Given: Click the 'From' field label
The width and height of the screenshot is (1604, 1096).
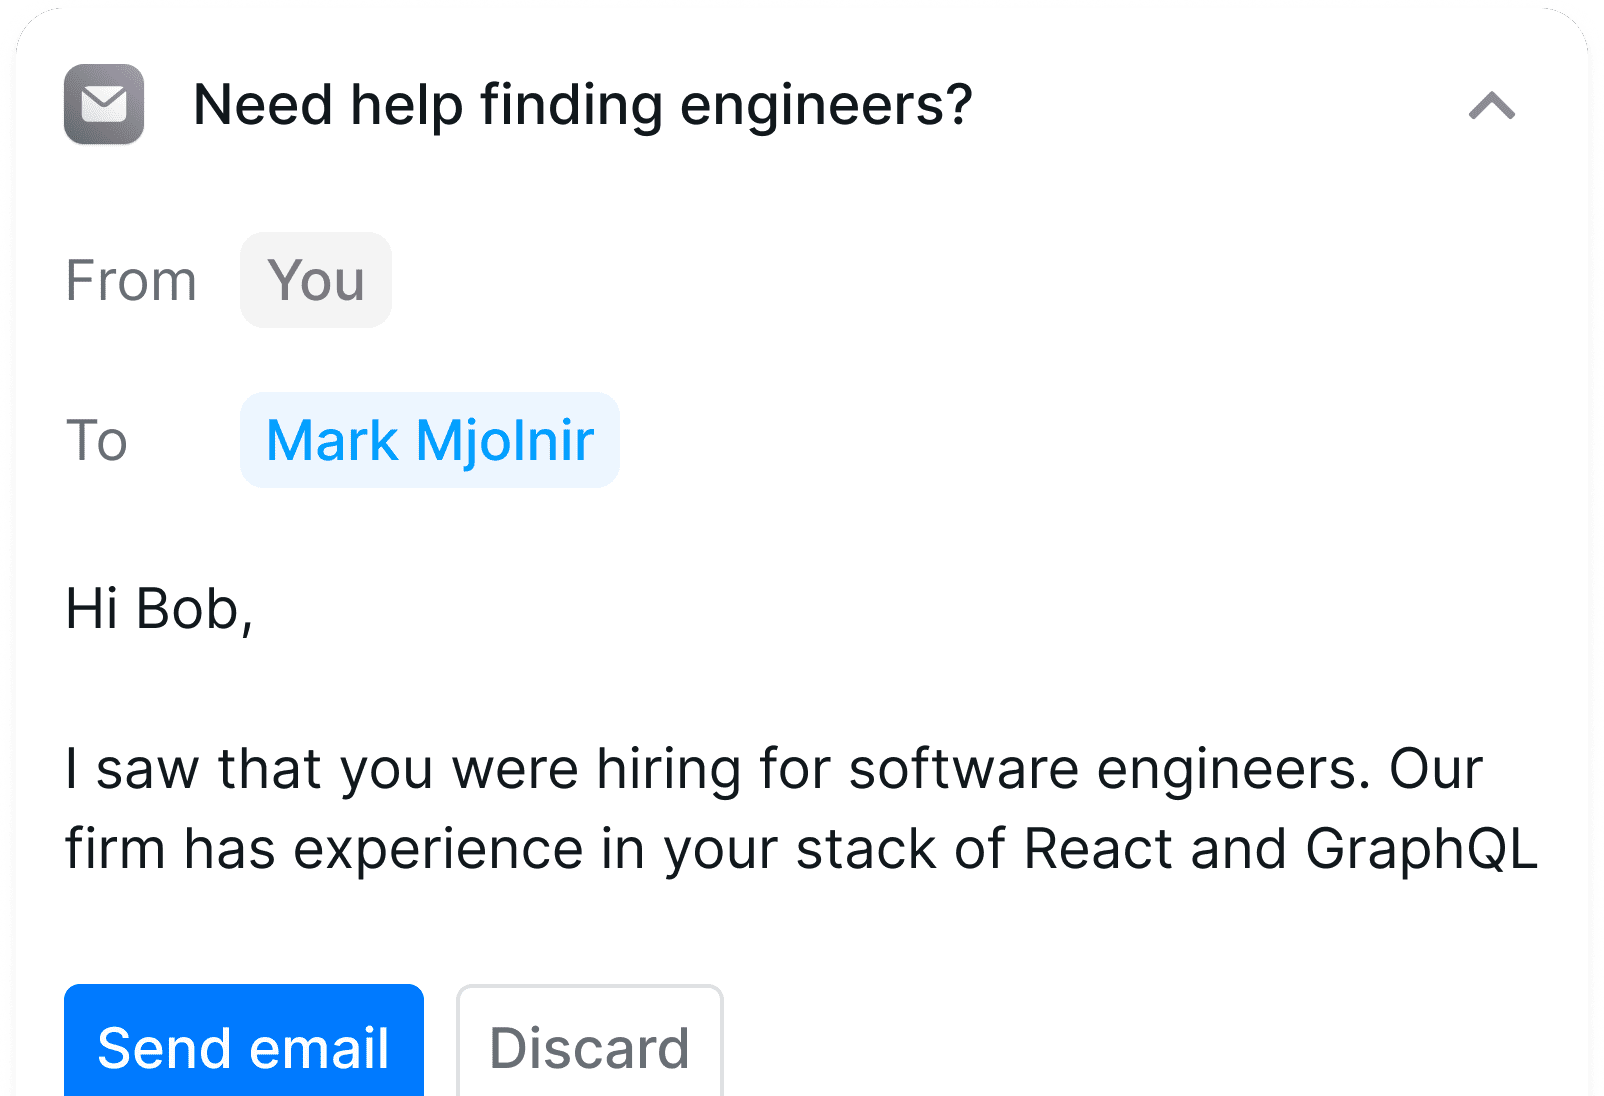Looking at the screenshot, I should [131, 280].
